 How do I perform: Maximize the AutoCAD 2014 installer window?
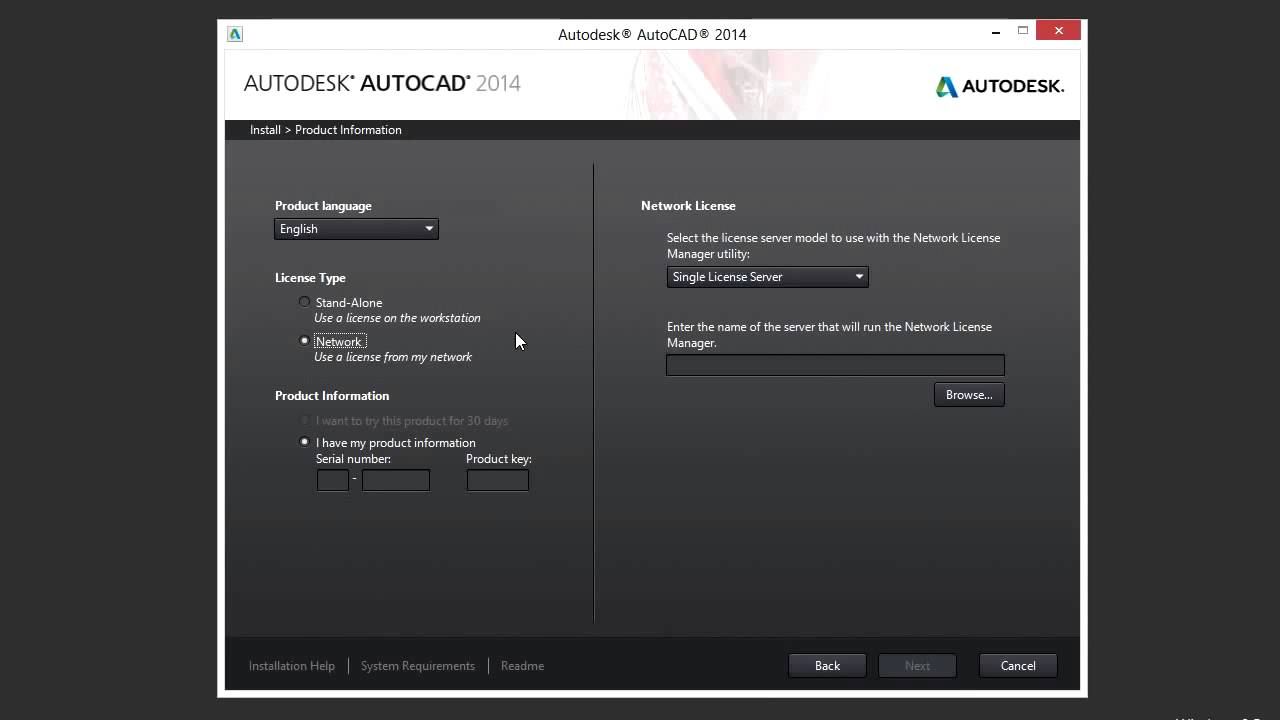[x=1023, y=32]
